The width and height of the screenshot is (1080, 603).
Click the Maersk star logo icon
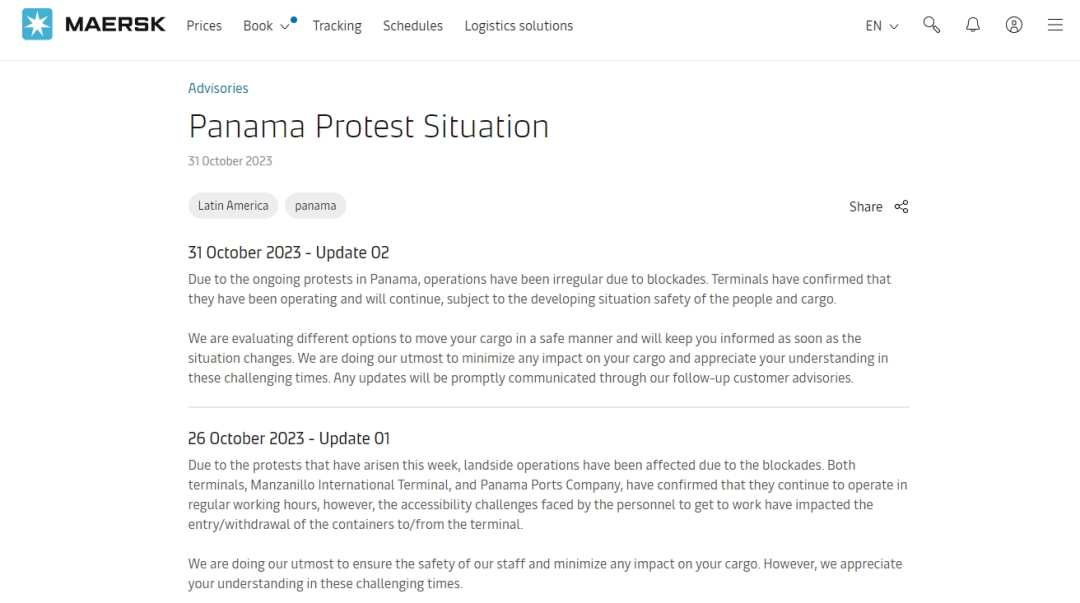(x=37, y=24)
